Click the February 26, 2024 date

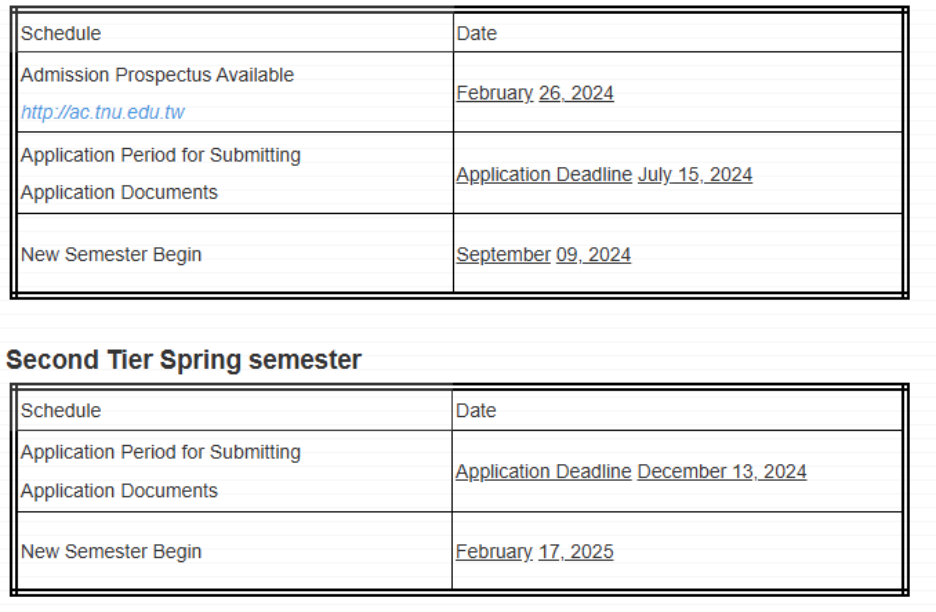pos(535,93)
